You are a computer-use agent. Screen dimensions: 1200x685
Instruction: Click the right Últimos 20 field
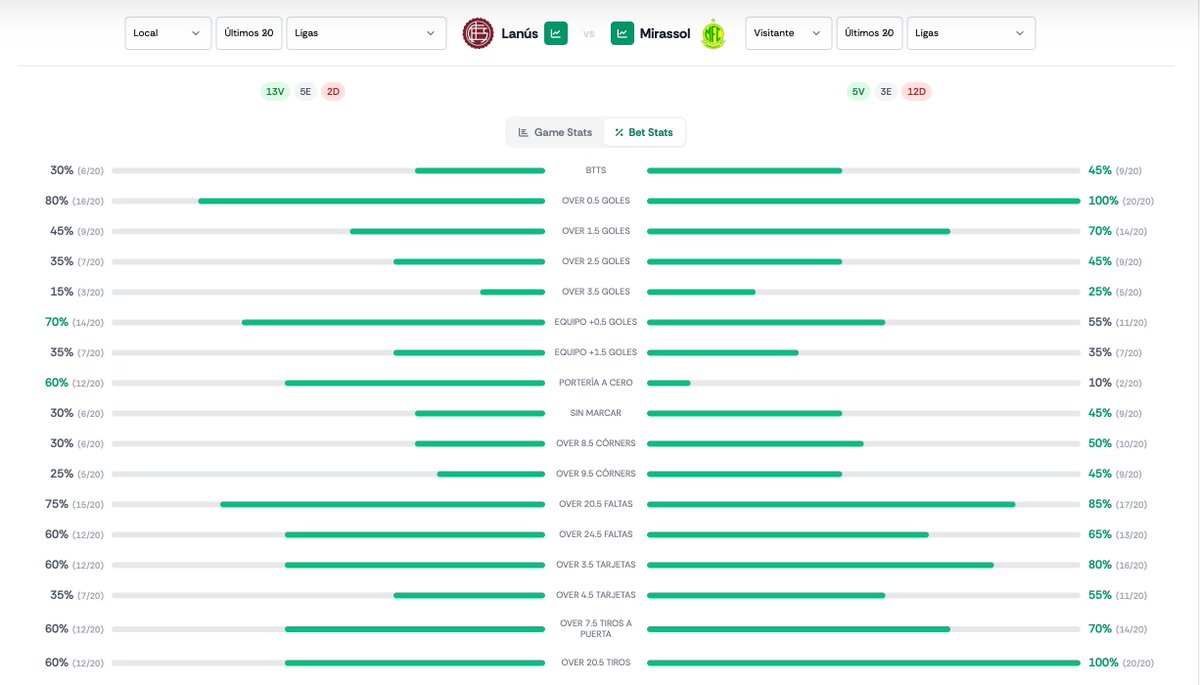pos(869,33)
